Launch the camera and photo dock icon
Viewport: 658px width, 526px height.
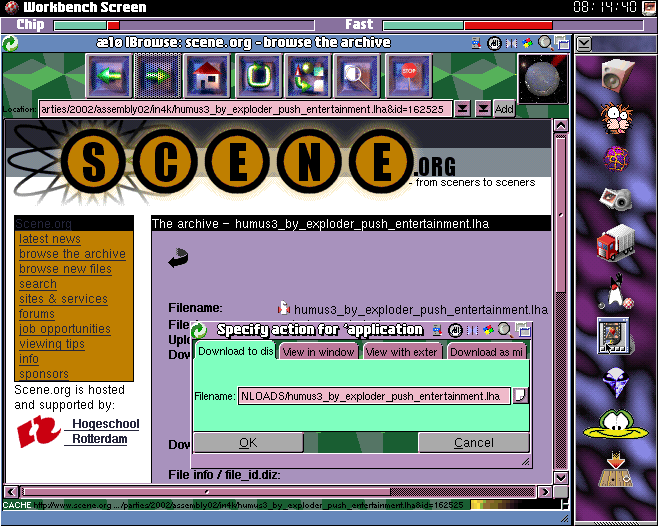coord(616,199)
